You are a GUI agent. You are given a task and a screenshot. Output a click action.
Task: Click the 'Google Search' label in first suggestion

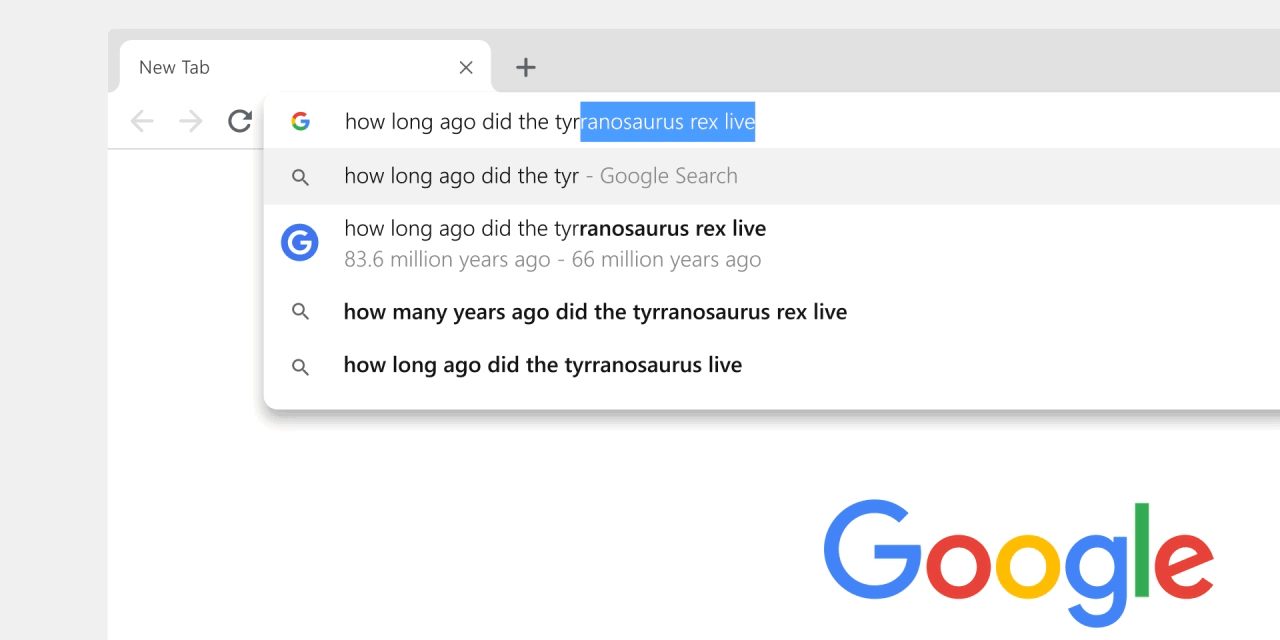click(x=668, y=176)
